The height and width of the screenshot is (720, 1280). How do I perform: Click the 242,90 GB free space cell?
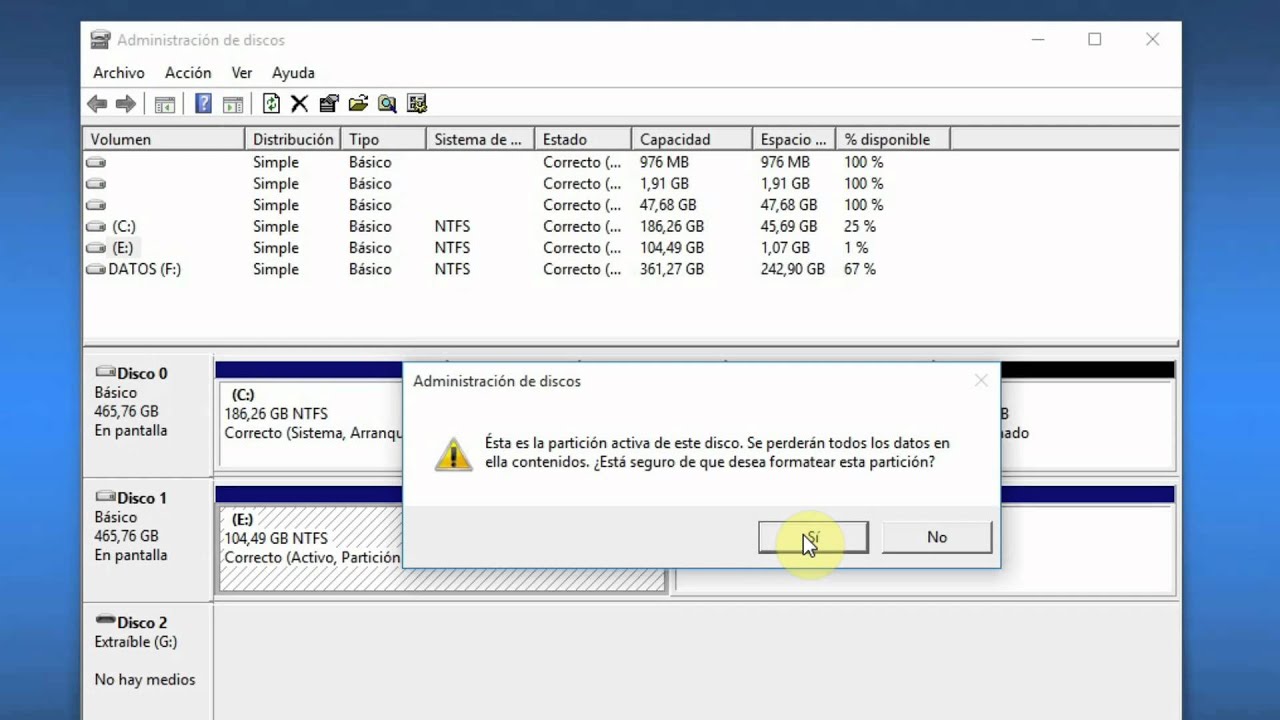tap(792, 269)
